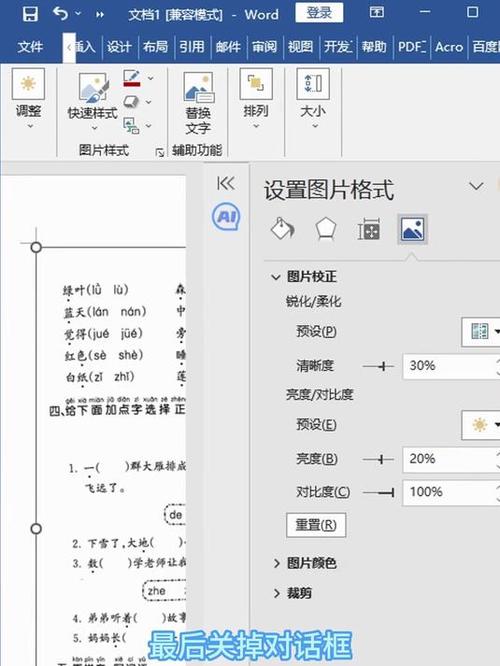Open the 文件 menu
This screenshot has width=500, height=666.
click(x=30, y=46)
